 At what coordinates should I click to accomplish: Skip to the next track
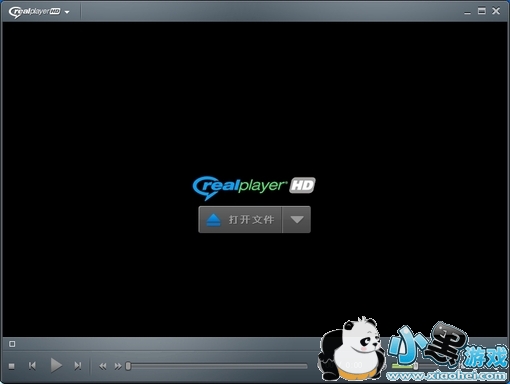[77, 366]
